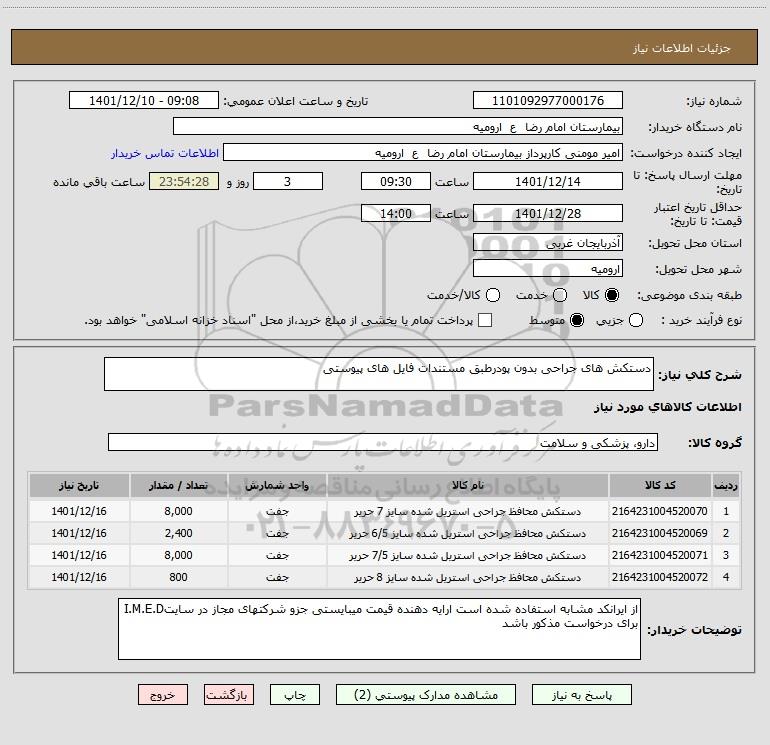
Task: Click تاریخ نیاز column header
Action: pyautogui.click(x=79, y=485)
